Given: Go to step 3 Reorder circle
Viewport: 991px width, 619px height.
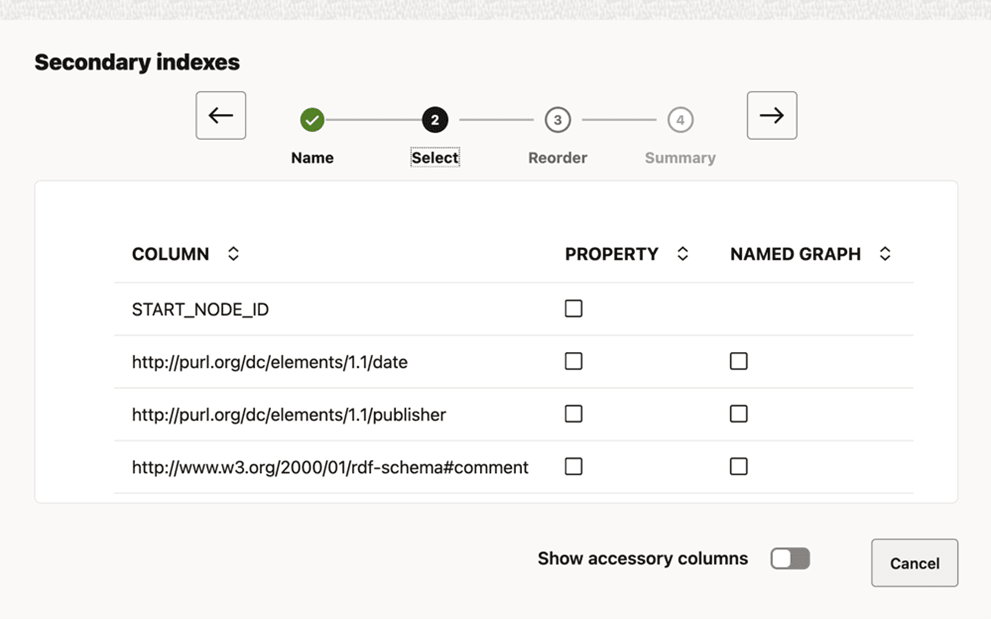Looking at the screenshot, I should [557, 120].
